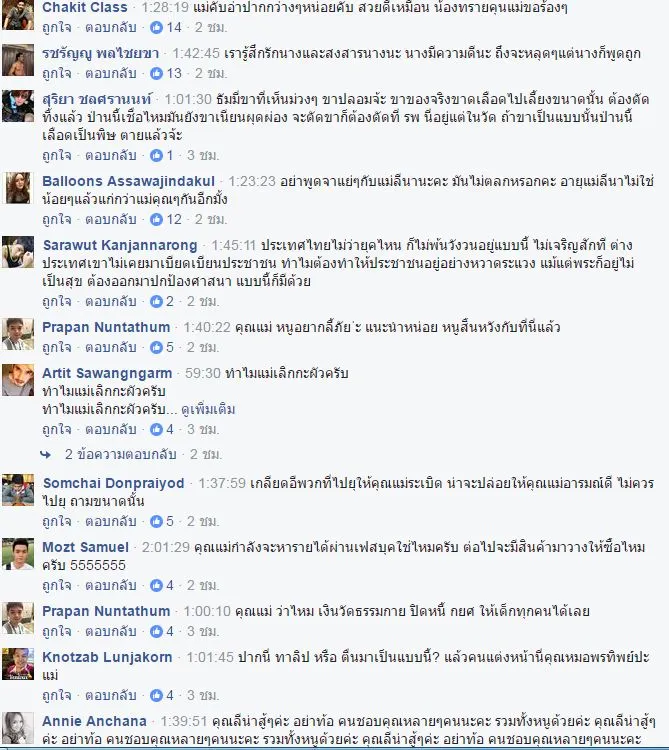Click the like thumb icon showing 13
Viewport: 669px width, 750px height.
pos(156,73)
